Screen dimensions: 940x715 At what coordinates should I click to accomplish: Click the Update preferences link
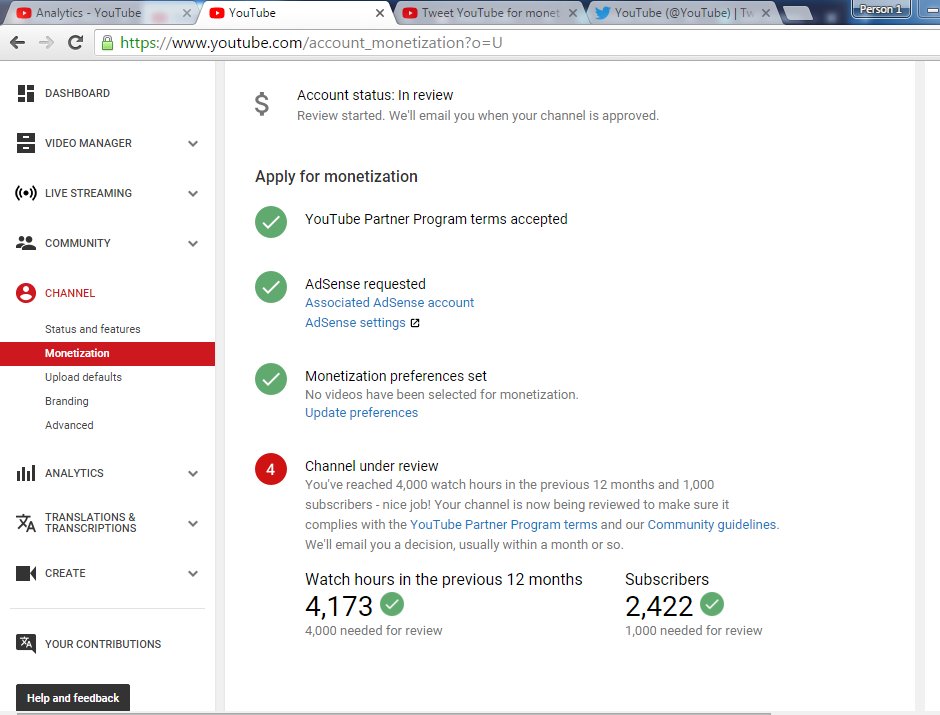pos(361,413)
